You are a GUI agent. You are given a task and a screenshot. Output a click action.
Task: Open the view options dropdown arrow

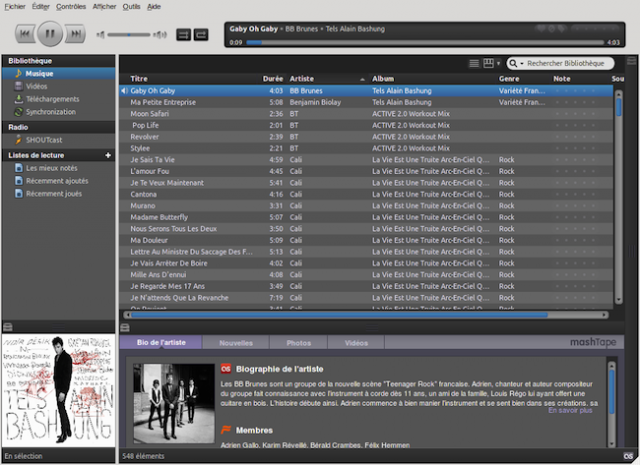[498, 63]
